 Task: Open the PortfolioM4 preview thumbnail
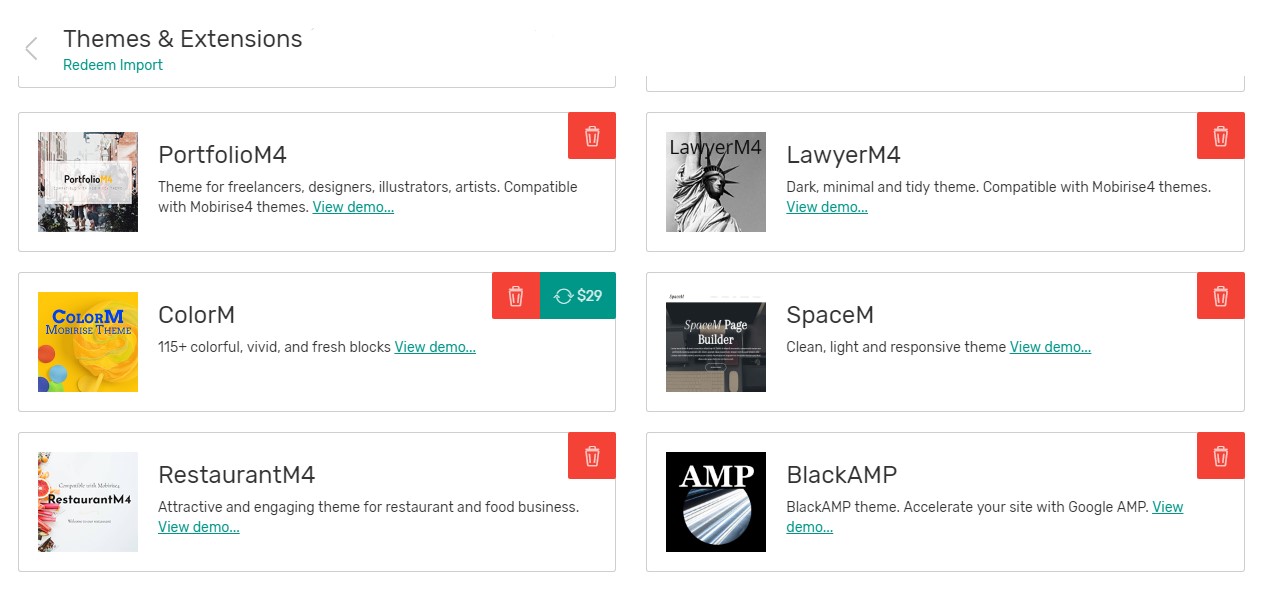(87, 181)
